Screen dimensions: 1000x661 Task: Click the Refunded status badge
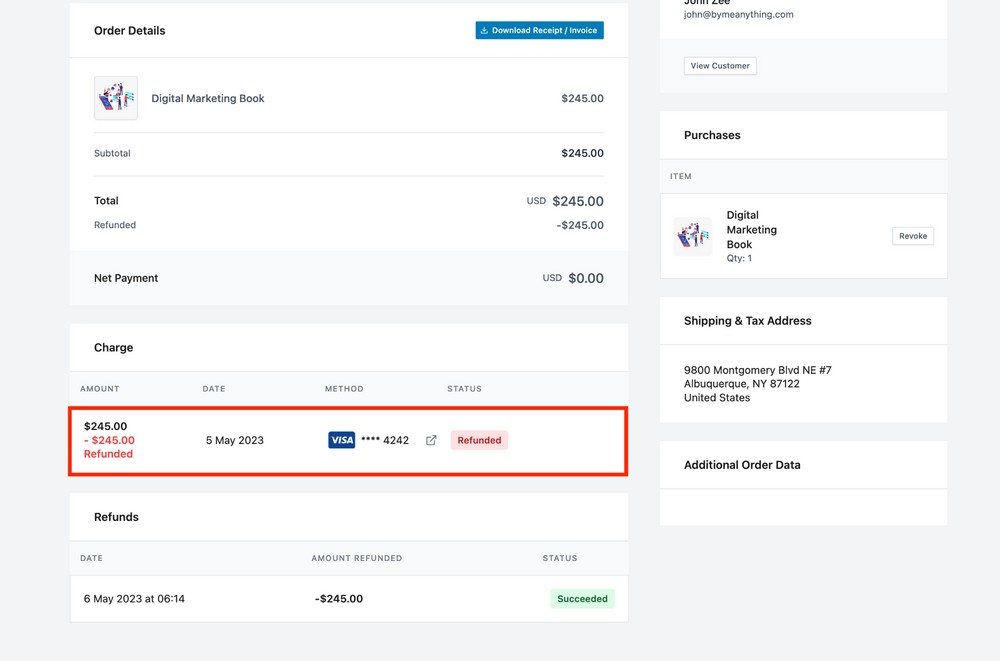[x=479, y=439]
